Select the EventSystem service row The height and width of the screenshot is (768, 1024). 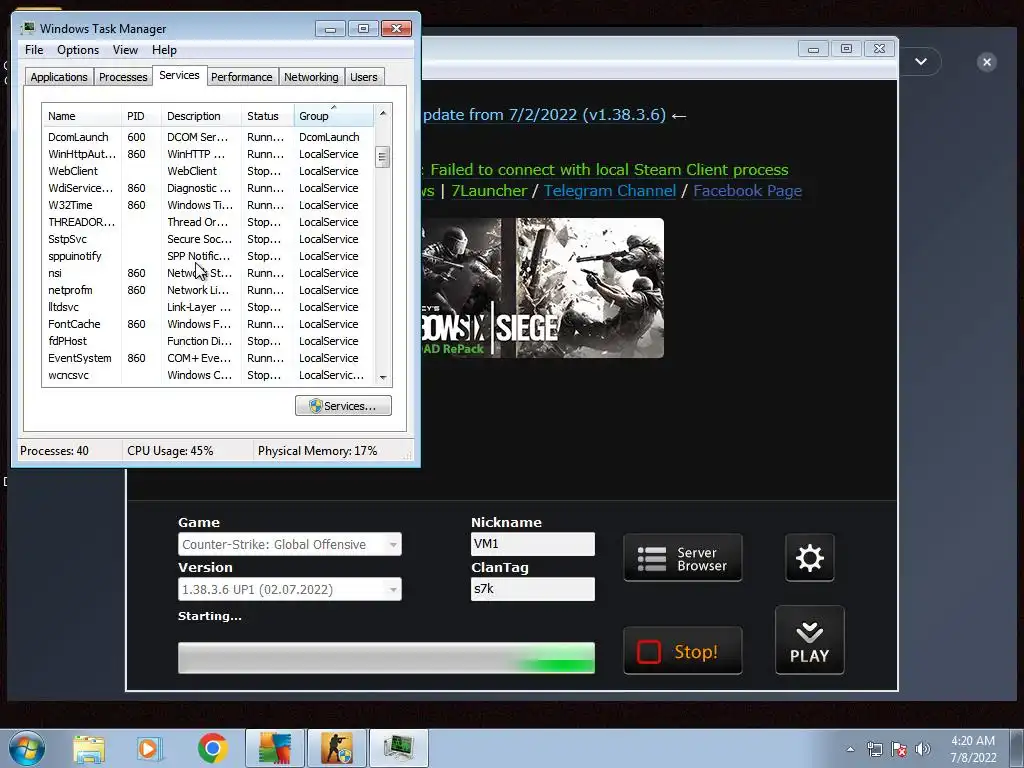pyautogui.click(x=208, y=358)
